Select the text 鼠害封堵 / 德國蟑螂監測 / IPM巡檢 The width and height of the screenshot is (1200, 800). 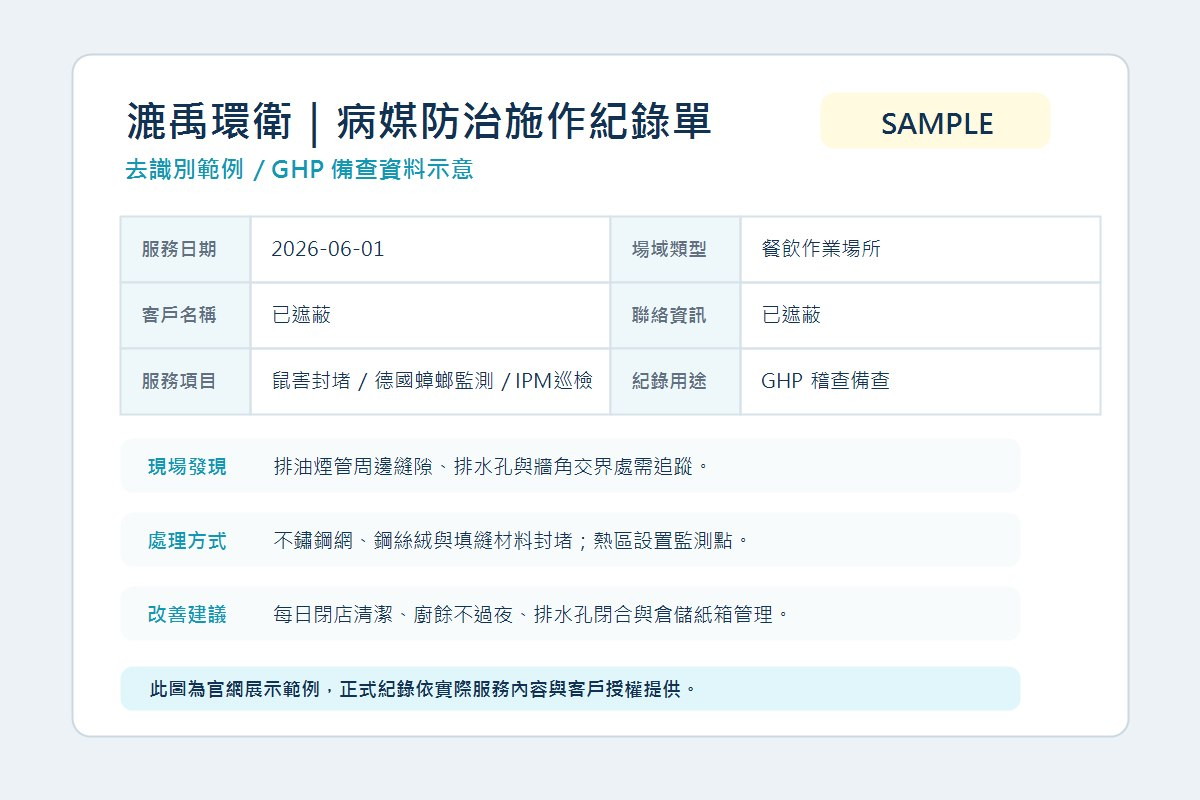pyautogui.click(x=432, y=381)
